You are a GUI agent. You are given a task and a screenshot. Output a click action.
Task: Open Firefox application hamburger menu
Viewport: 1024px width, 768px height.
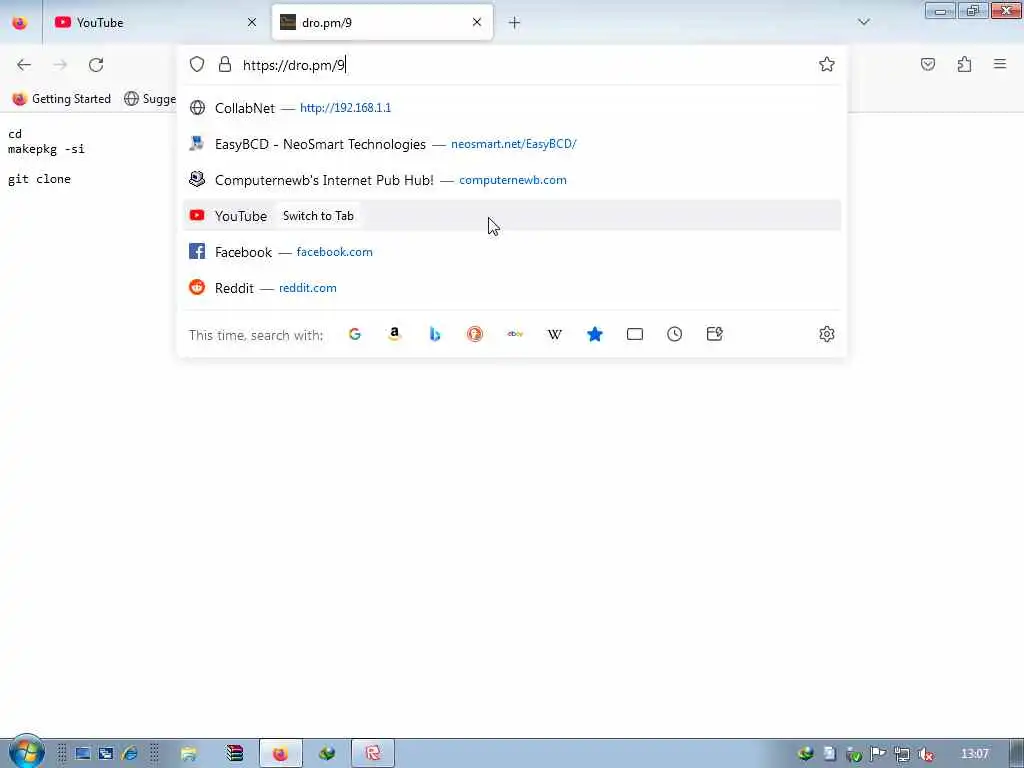999,64
